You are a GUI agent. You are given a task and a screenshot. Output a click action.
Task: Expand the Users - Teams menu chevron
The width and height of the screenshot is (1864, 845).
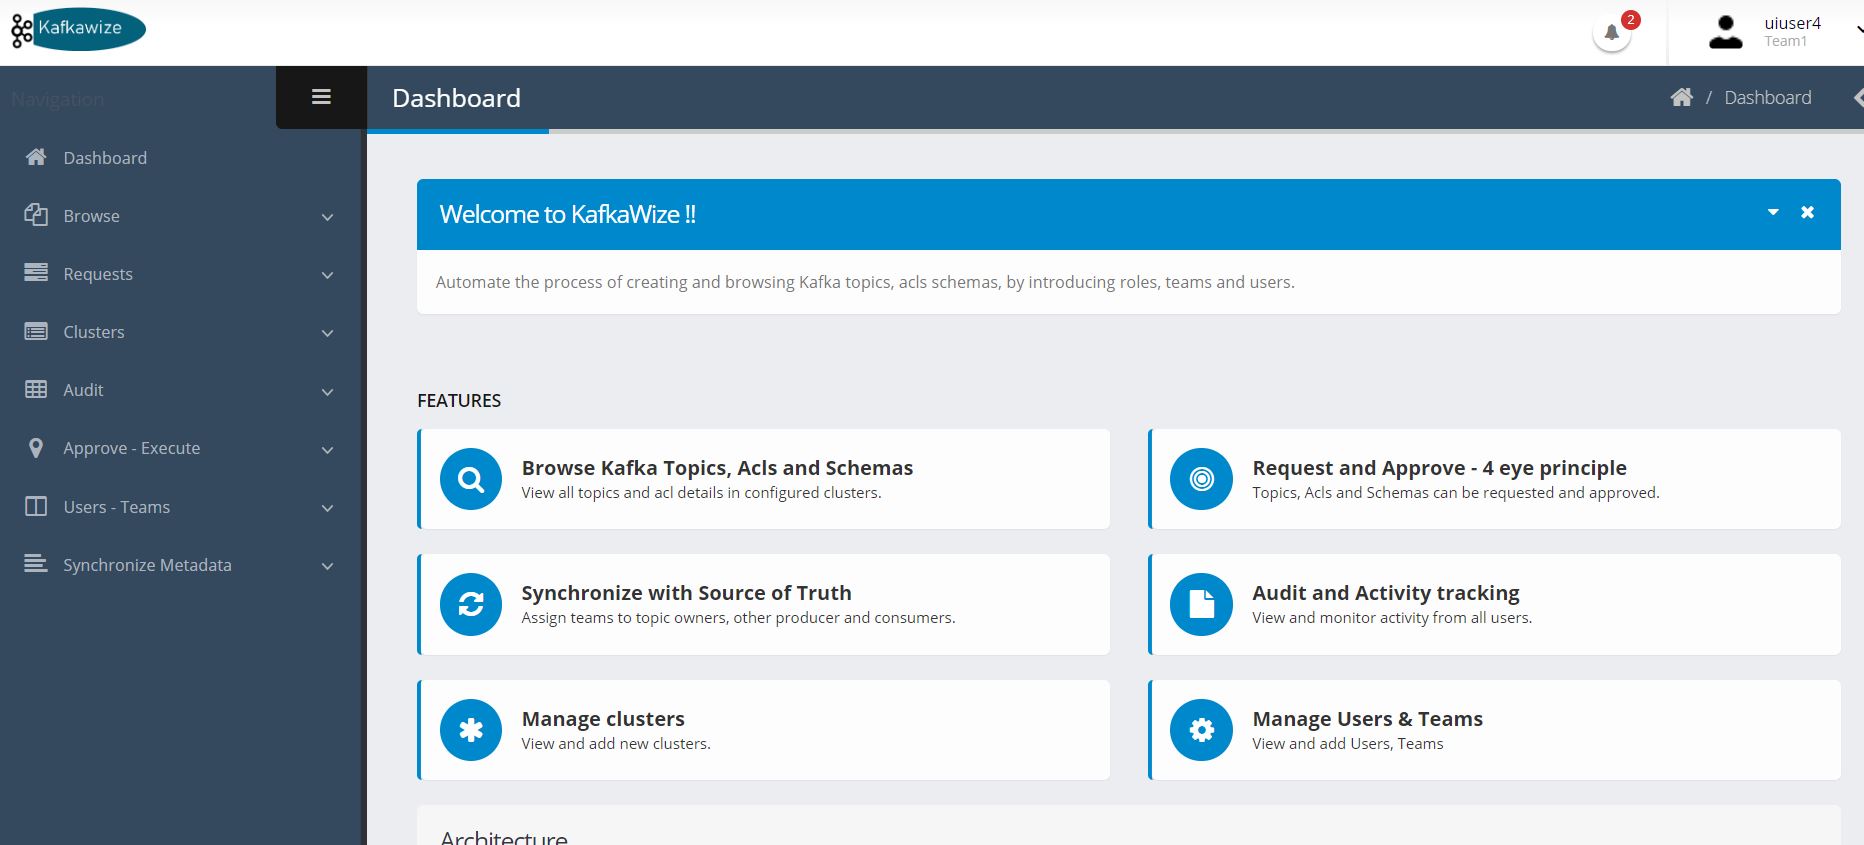point(327,508)
